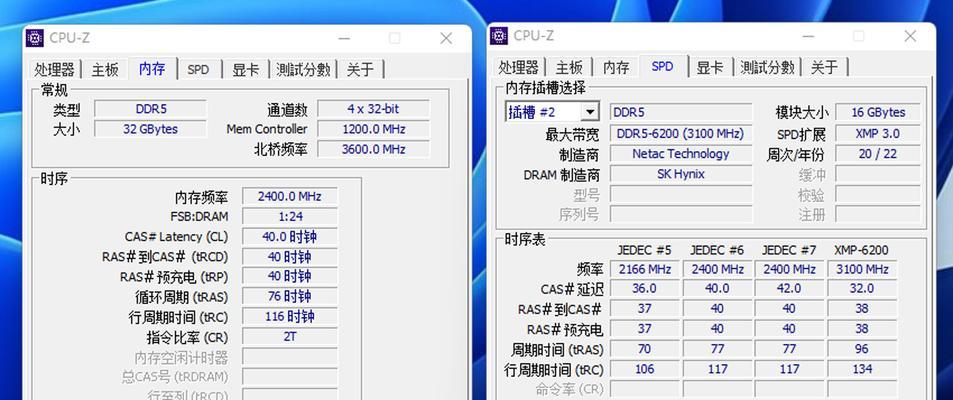Click the 2400.0 MHz 内存频率 value
The height and width of the screenshot is (400, 953).
[289, 196]
